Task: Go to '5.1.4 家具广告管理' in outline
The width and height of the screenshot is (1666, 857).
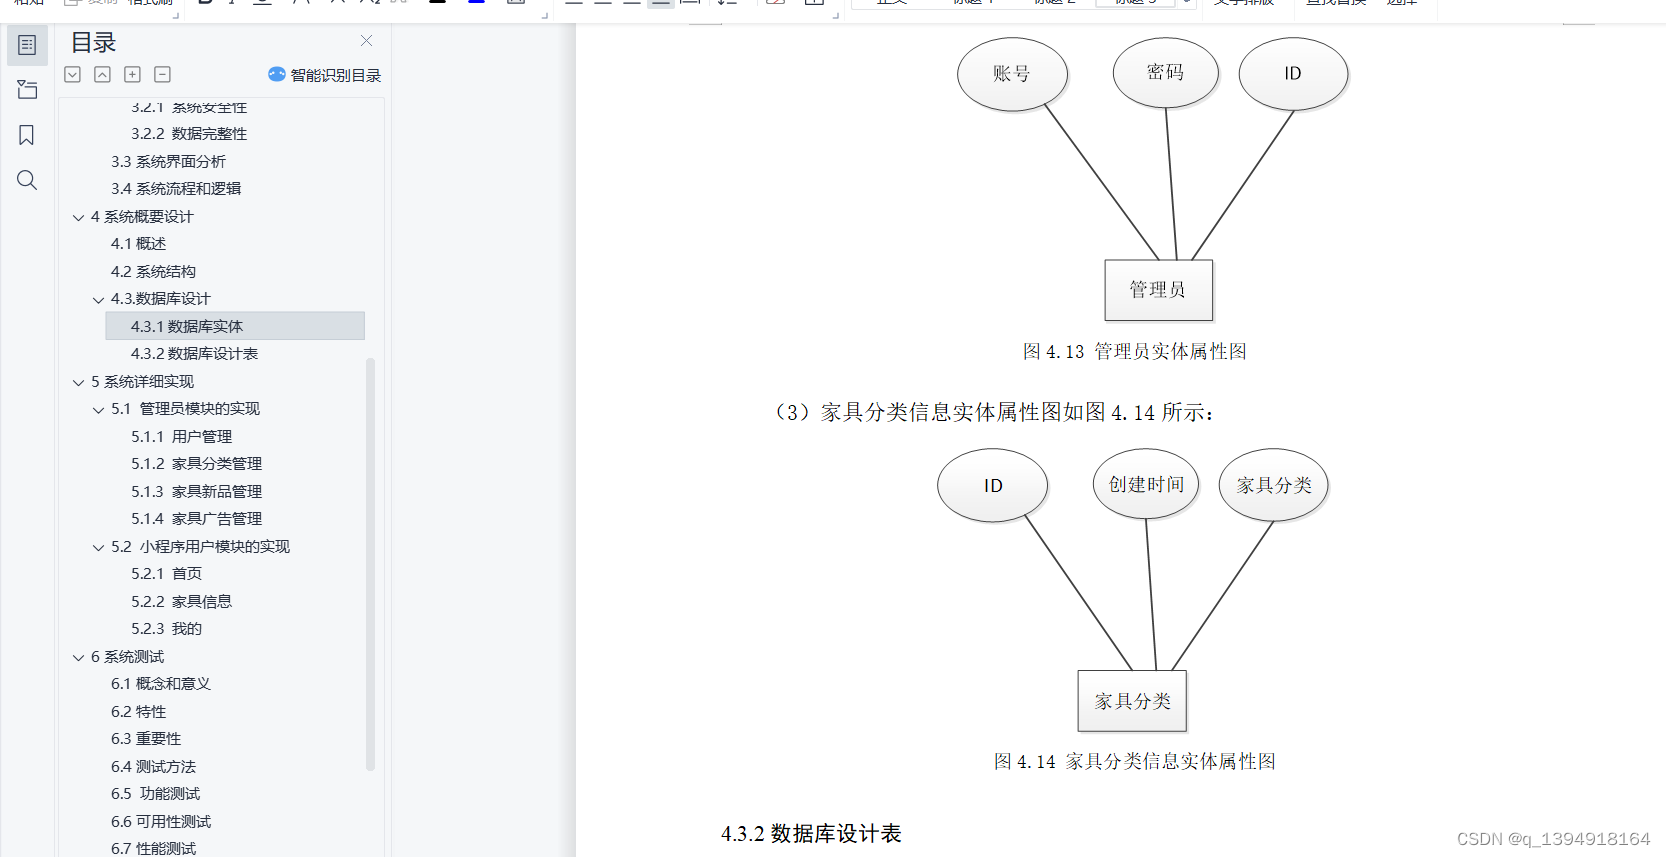Action: (x=196, y=519)
